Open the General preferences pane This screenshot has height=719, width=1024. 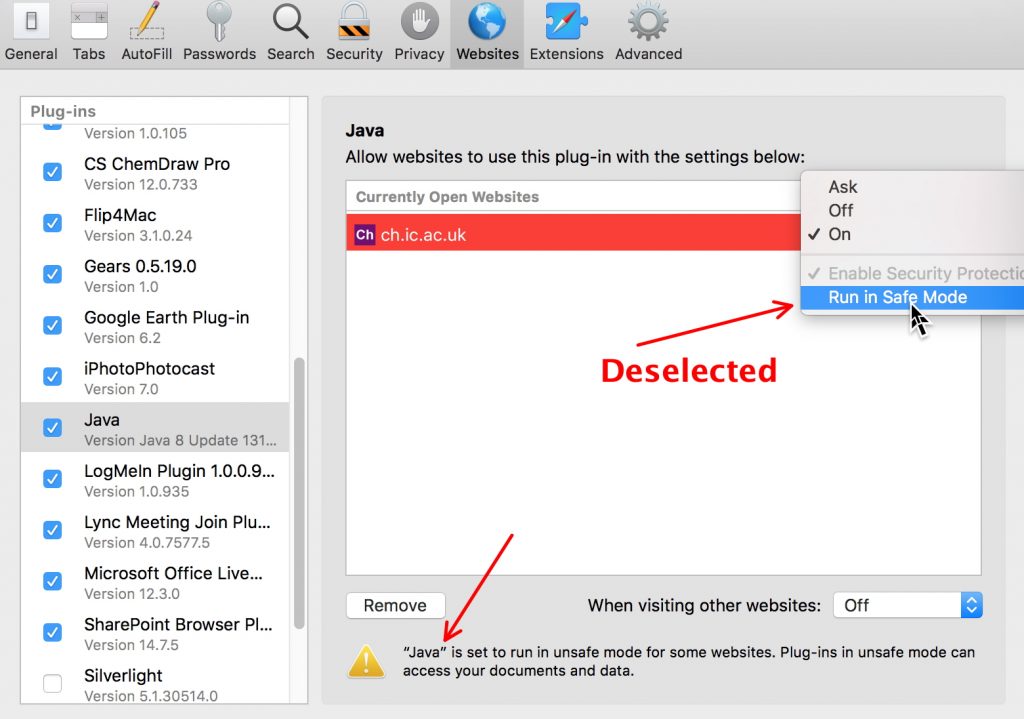[x=31, y=32]
